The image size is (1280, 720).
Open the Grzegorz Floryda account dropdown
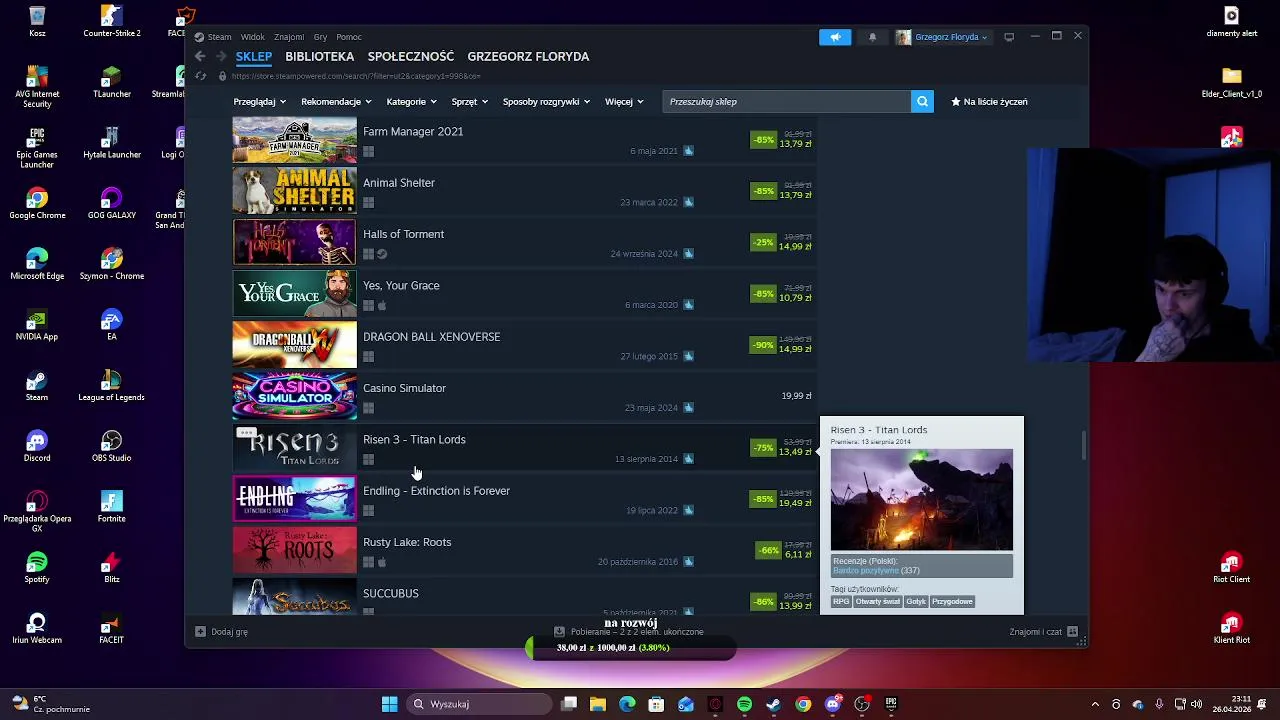click(950, 37)
